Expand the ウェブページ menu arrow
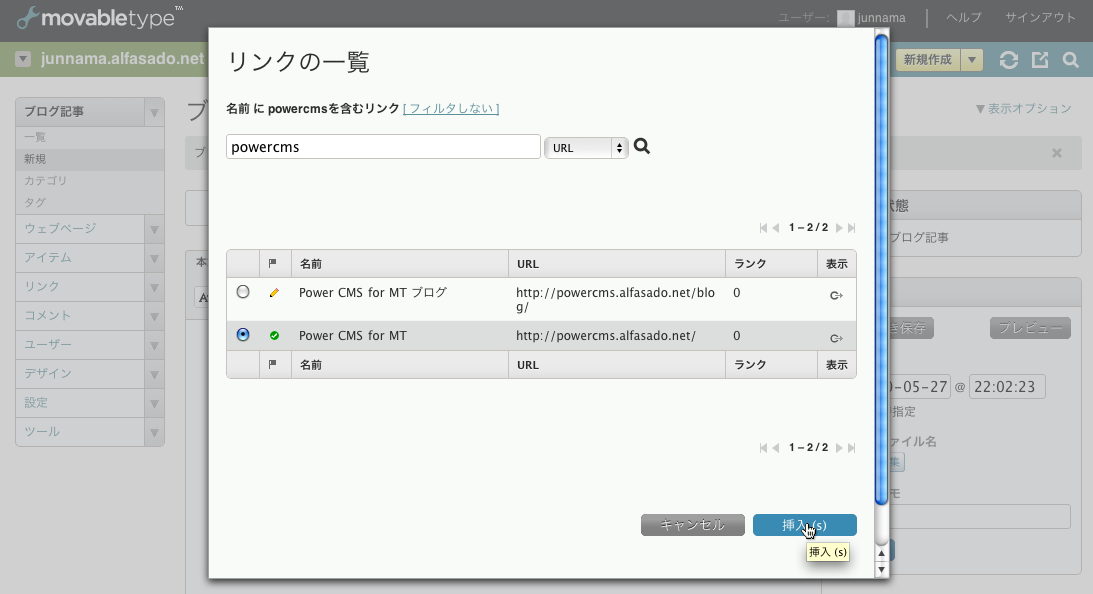Screen dimensions: 1093x594 tap(154, 229)
